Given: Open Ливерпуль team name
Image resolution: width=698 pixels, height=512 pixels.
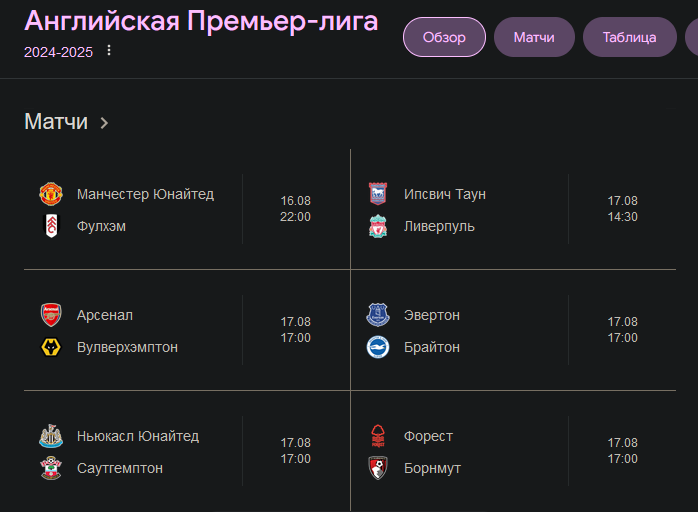Looking at the screenshot, I should [439, 226].
